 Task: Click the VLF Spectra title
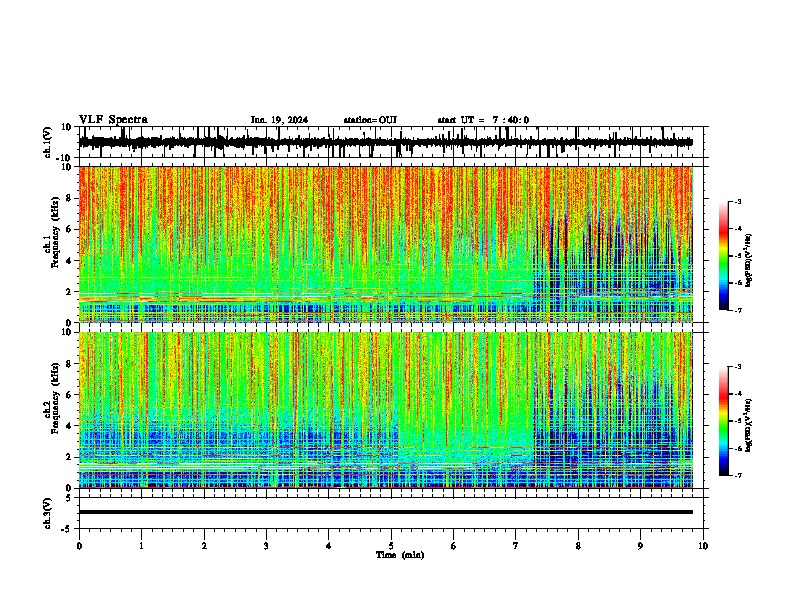pos(113,120)
